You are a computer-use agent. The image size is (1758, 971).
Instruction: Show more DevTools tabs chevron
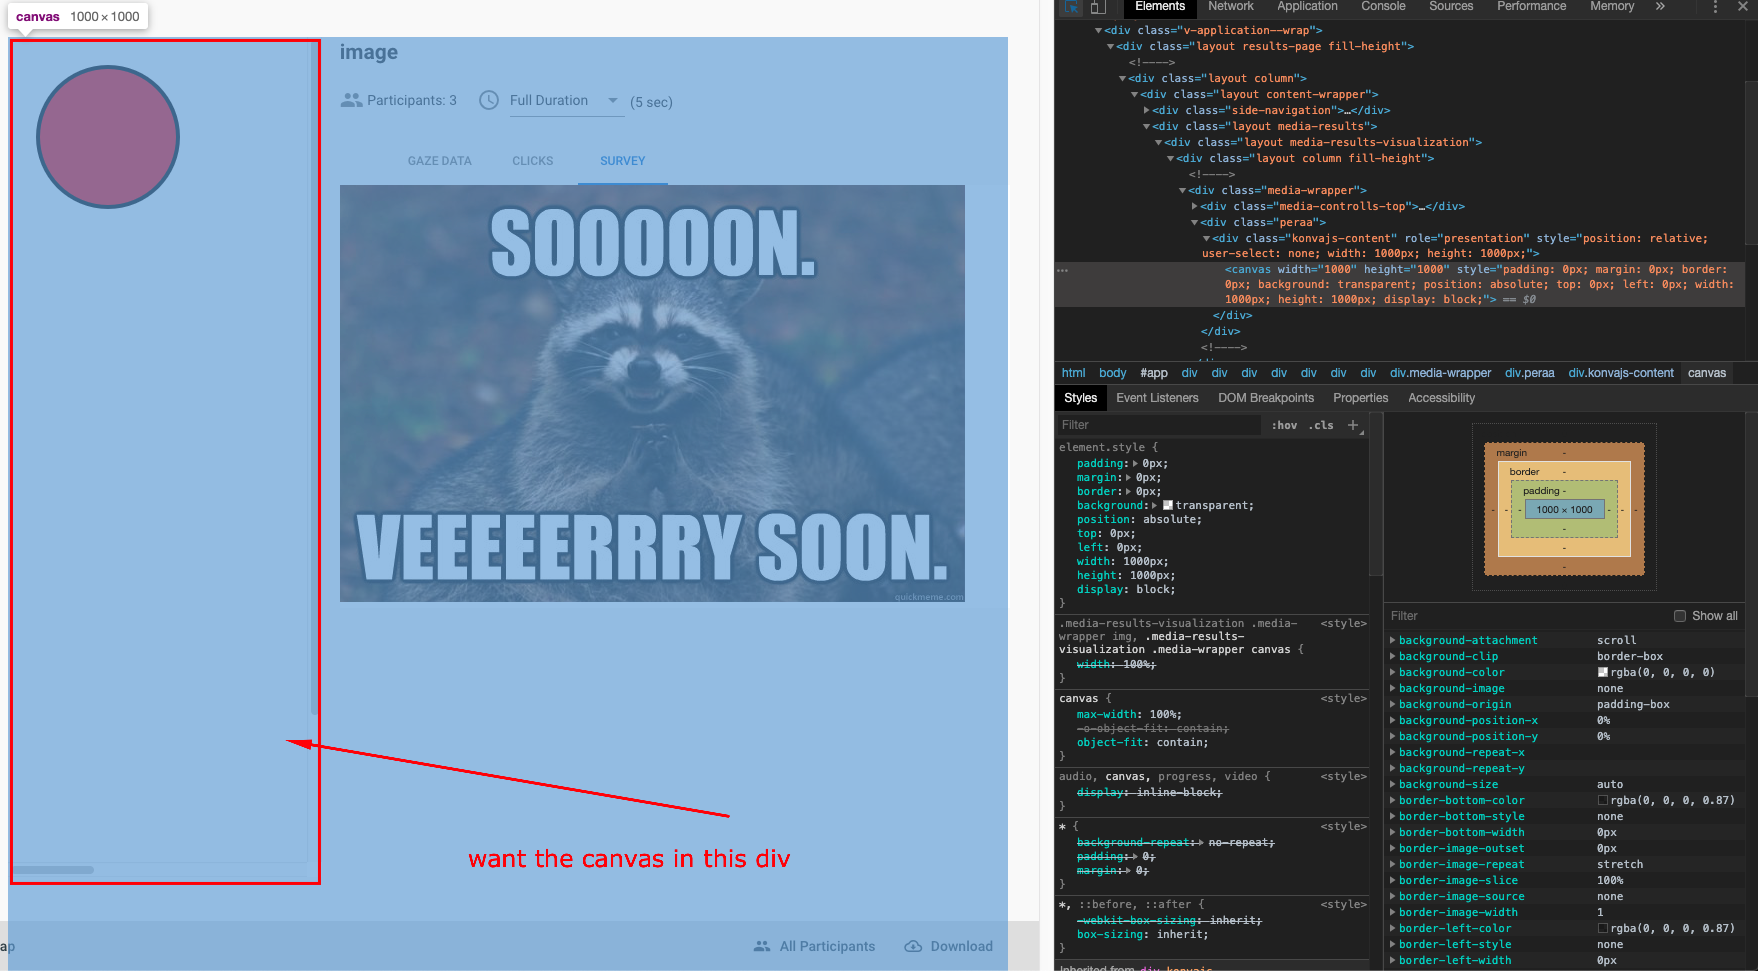[x=1660, y=6]
